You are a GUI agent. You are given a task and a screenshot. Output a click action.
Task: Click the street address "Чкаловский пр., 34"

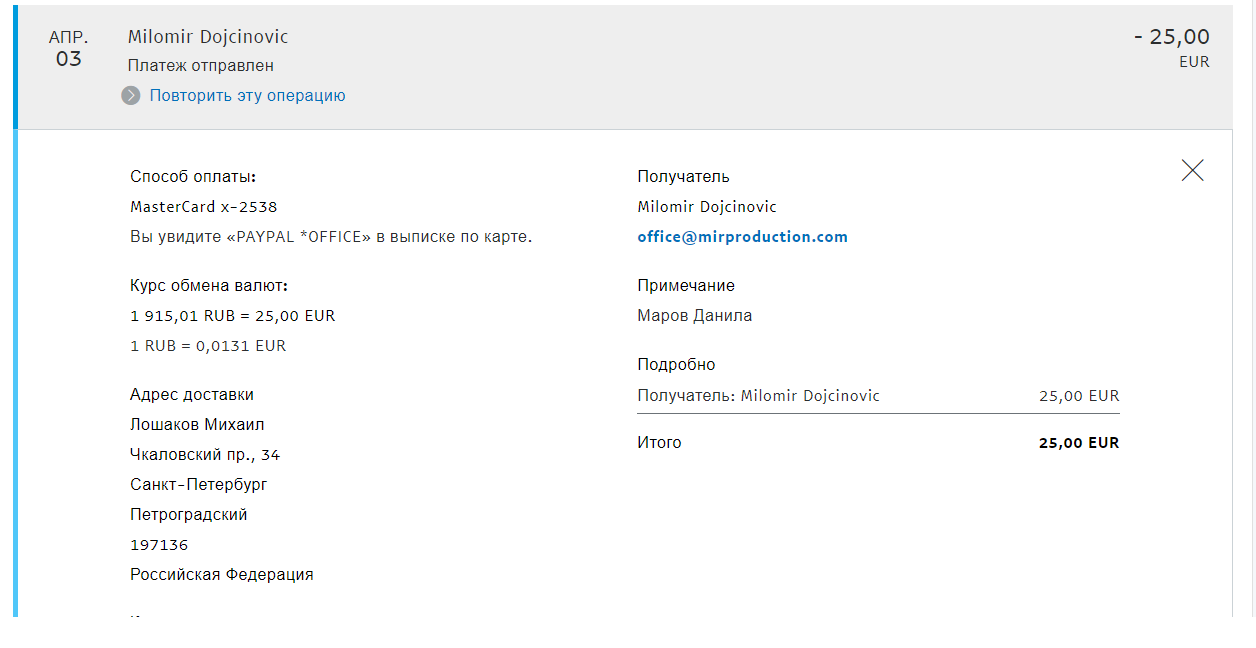(205, 455)
